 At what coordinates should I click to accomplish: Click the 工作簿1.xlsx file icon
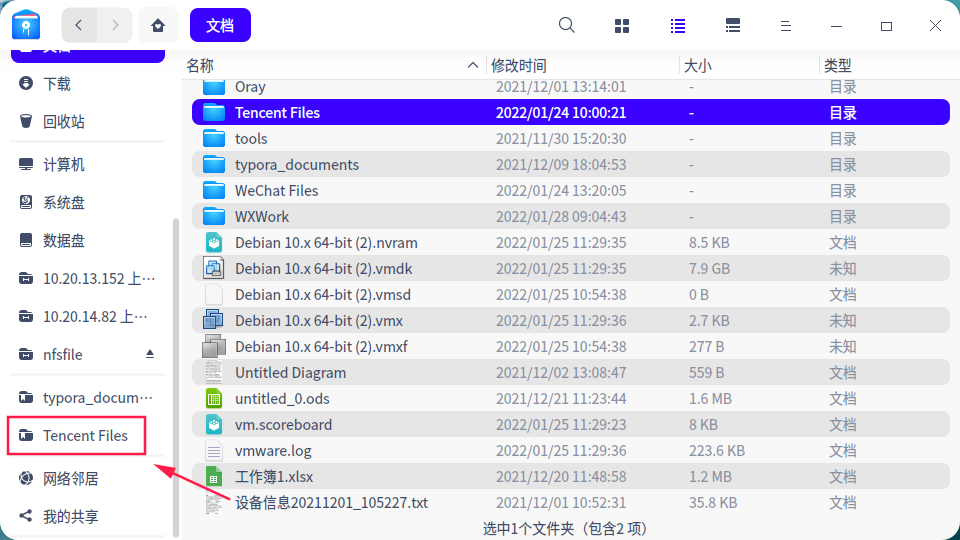[x=214, y=476]
